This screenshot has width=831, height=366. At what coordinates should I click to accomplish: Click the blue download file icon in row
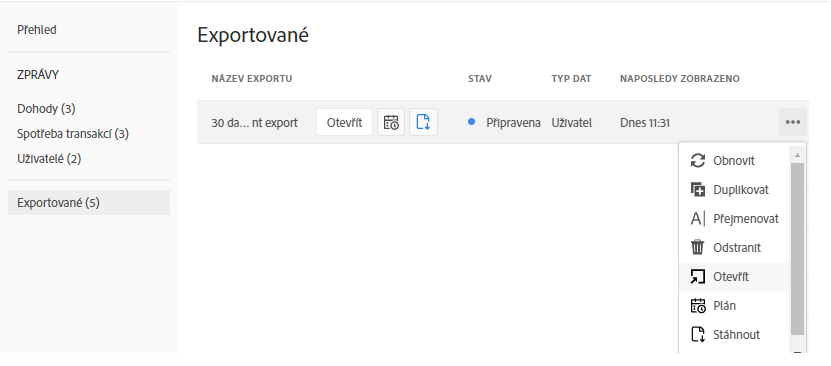click(423, 122)
